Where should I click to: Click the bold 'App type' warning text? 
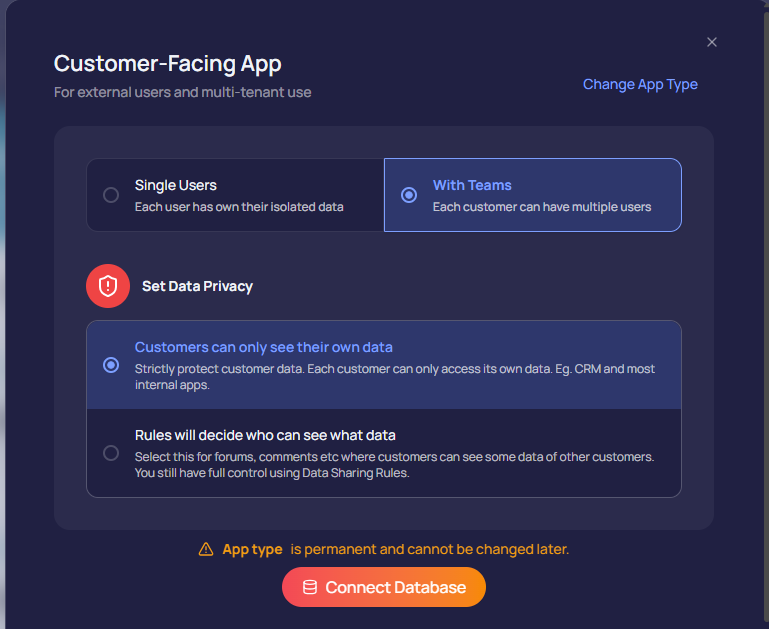[x=250, y=549]
